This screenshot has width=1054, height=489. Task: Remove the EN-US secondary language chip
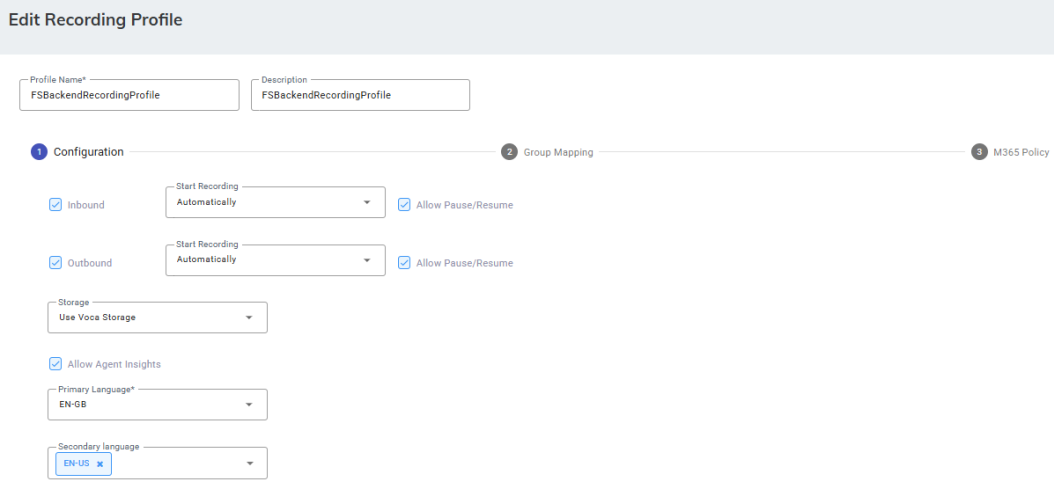[x=100, y=464]
